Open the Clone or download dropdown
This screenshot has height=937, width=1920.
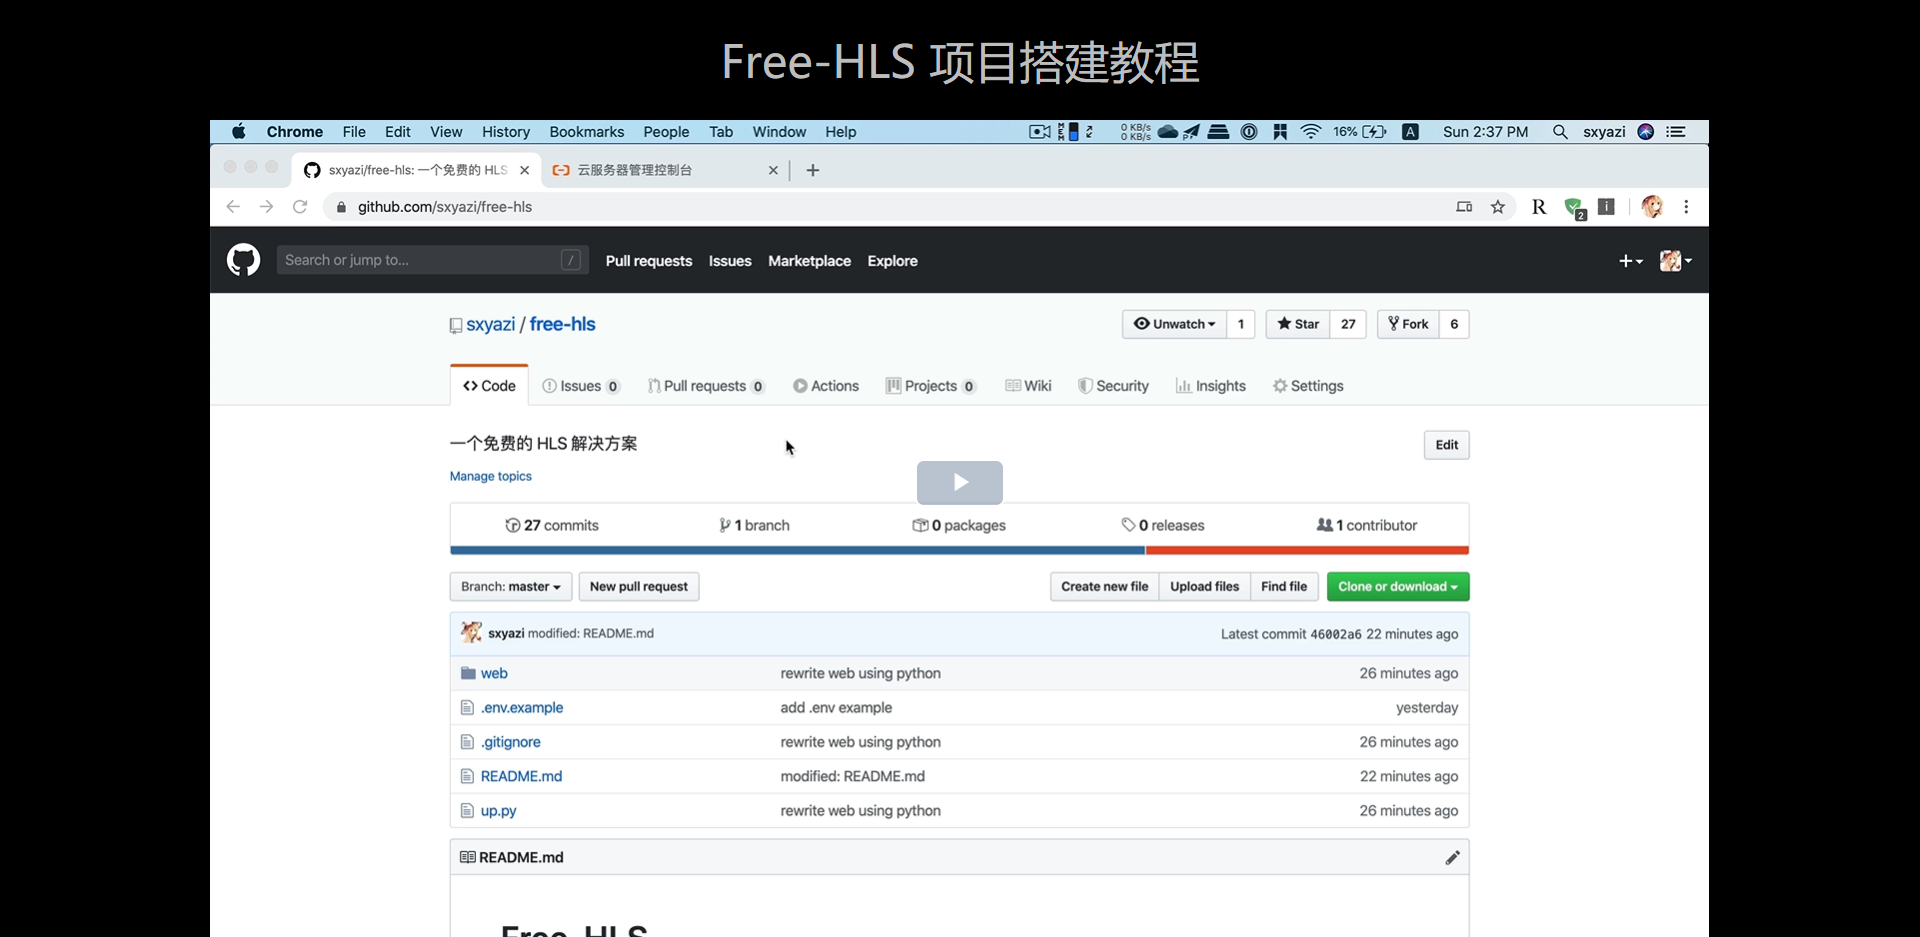coord(1398,586)
